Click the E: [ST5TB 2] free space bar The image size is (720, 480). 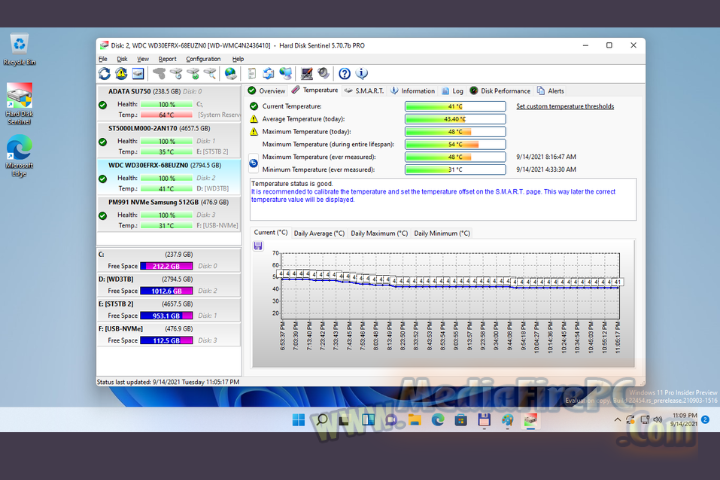tap(166, 316)
